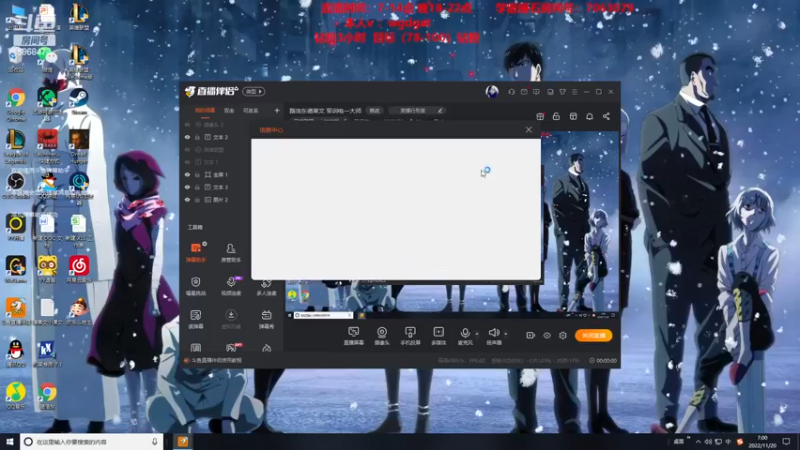
Task: Click the preview eye icon beside the settings gear
Action: tap(547, 335)
